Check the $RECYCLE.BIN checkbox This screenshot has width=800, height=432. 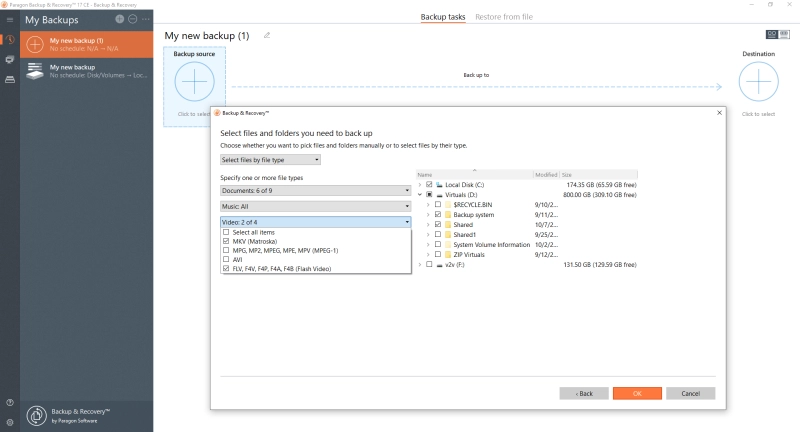tap(438, 205)
